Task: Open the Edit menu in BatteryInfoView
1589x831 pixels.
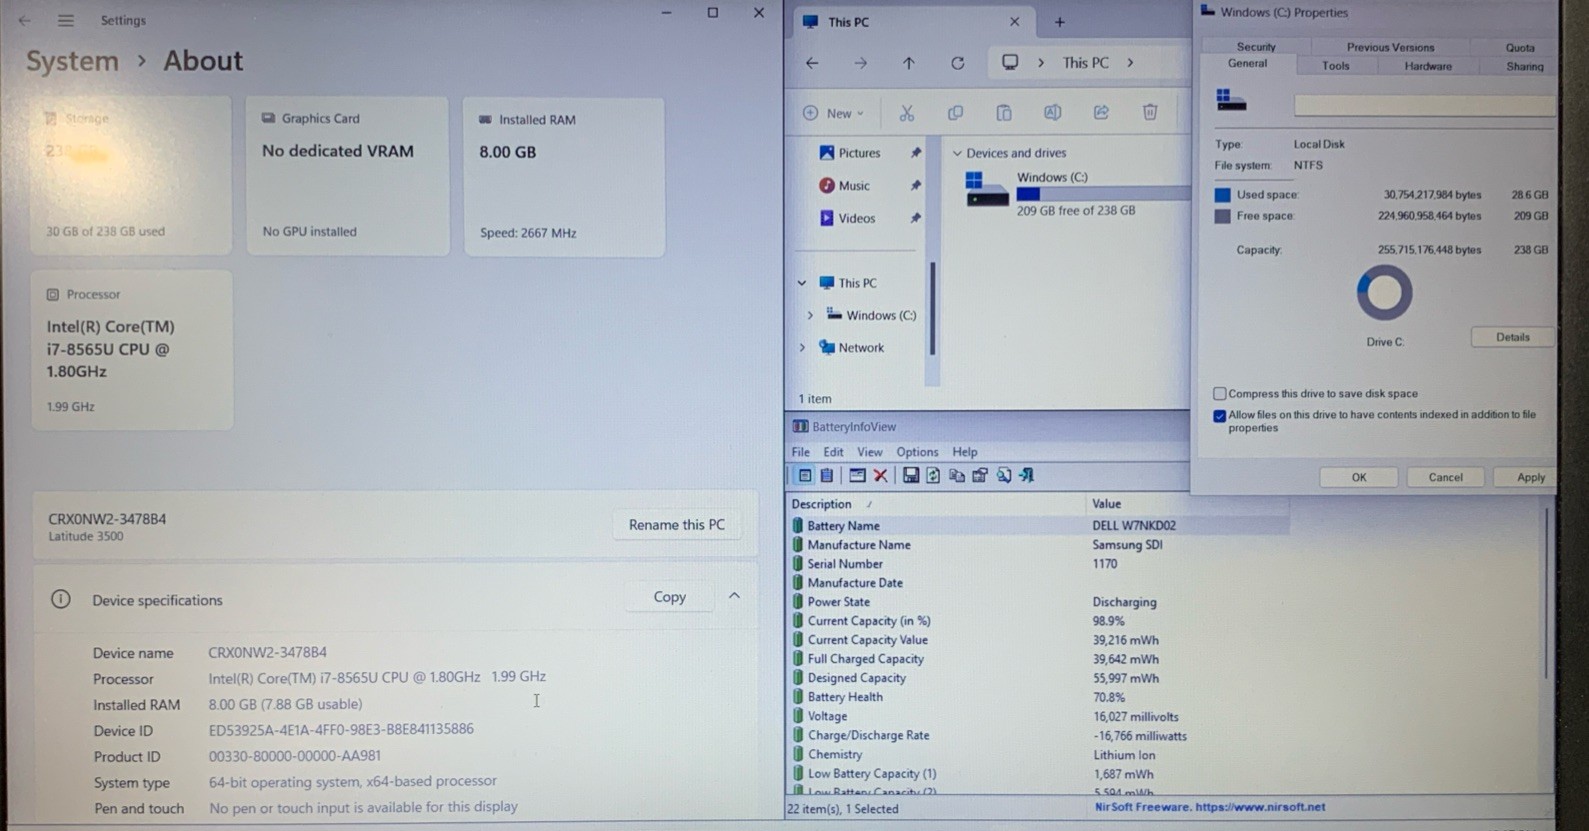Action: click(833, 452)
